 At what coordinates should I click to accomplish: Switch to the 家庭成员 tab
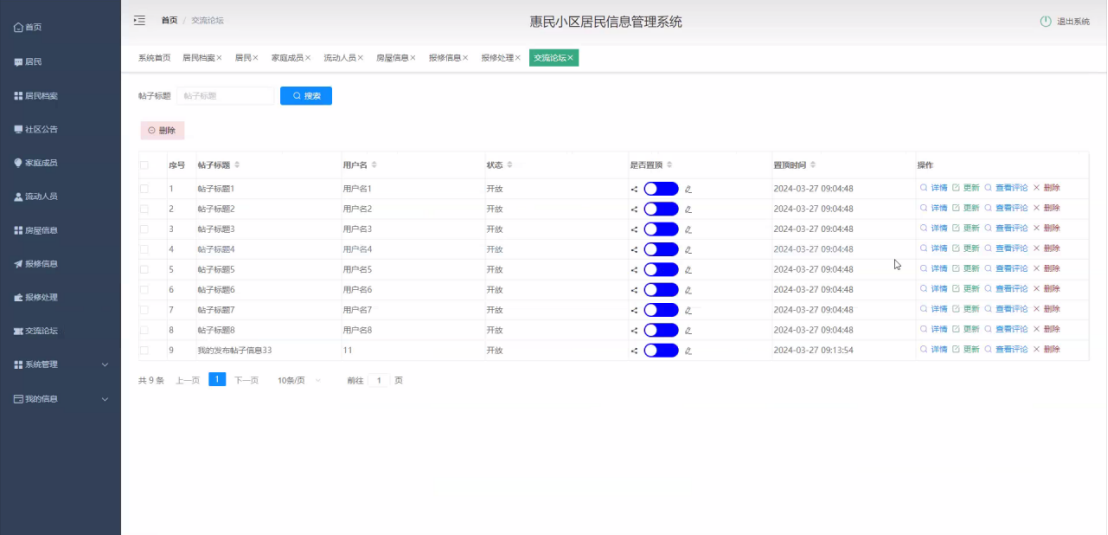pos(288,58)
